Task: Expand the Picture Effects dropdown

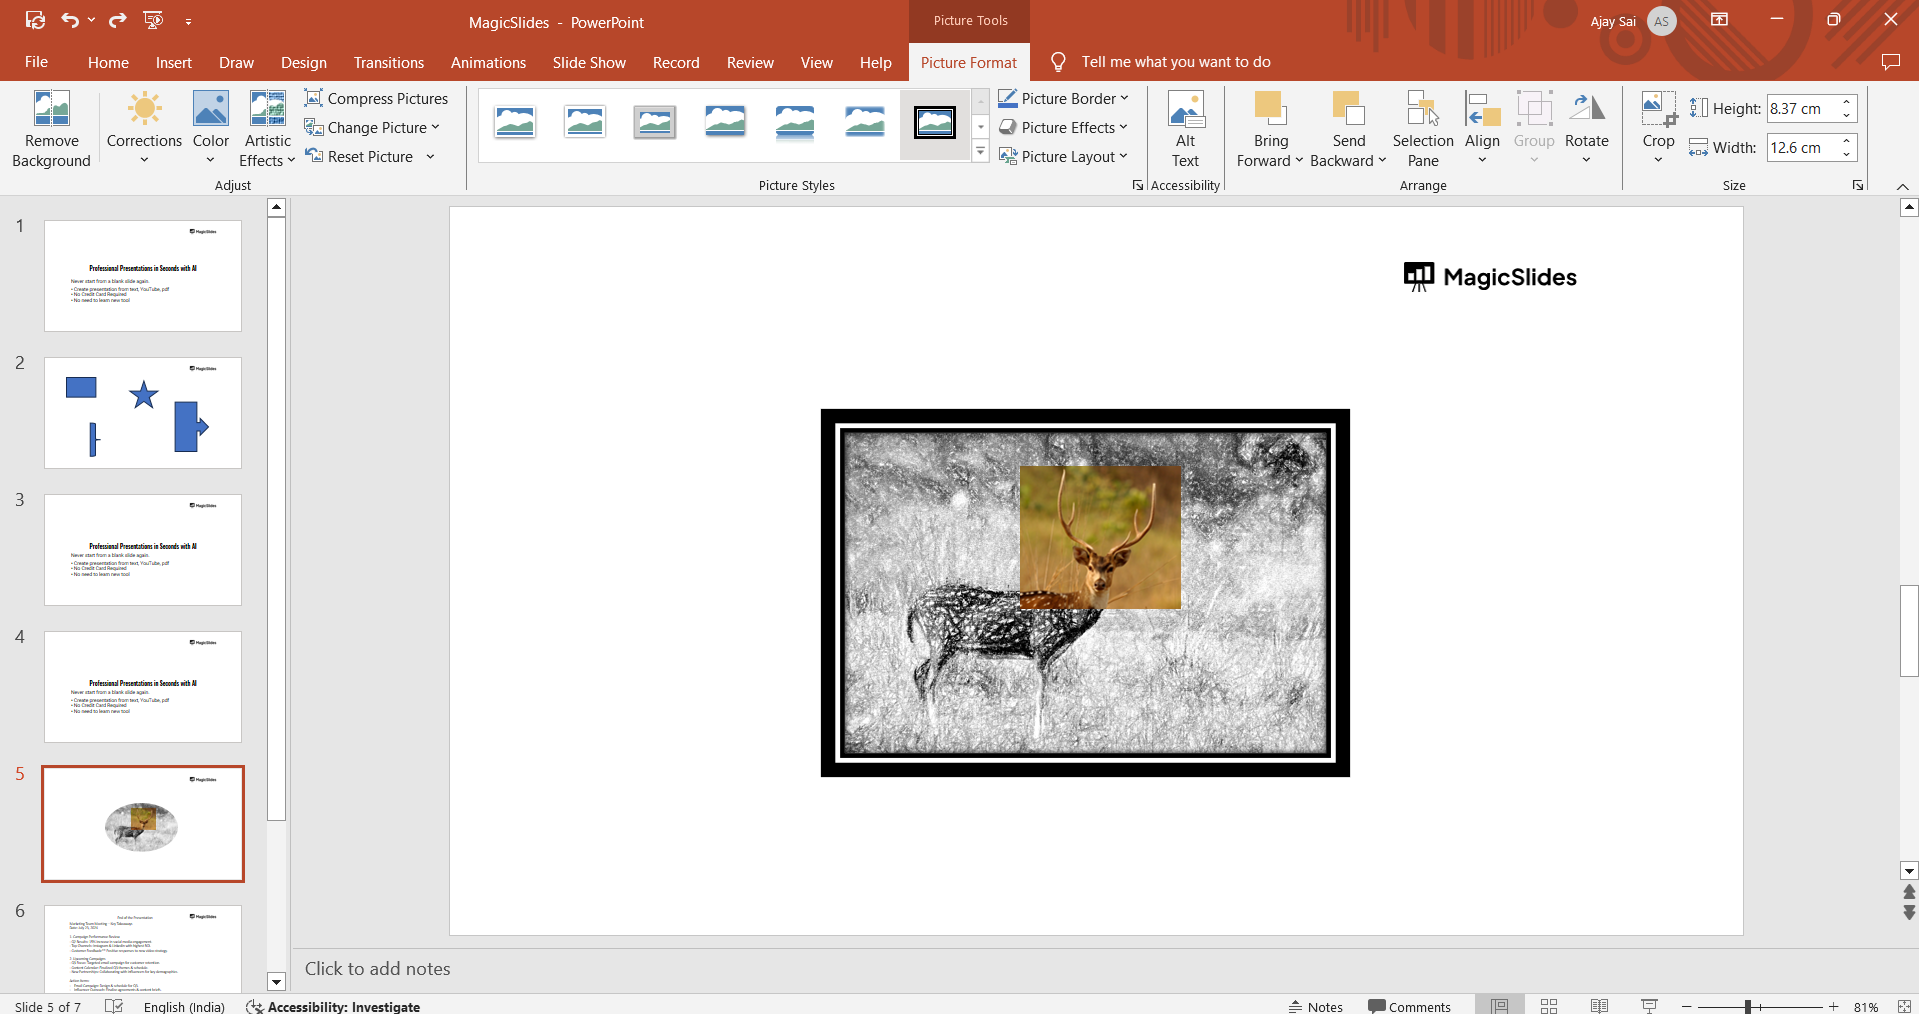Action: point(1123,127)
